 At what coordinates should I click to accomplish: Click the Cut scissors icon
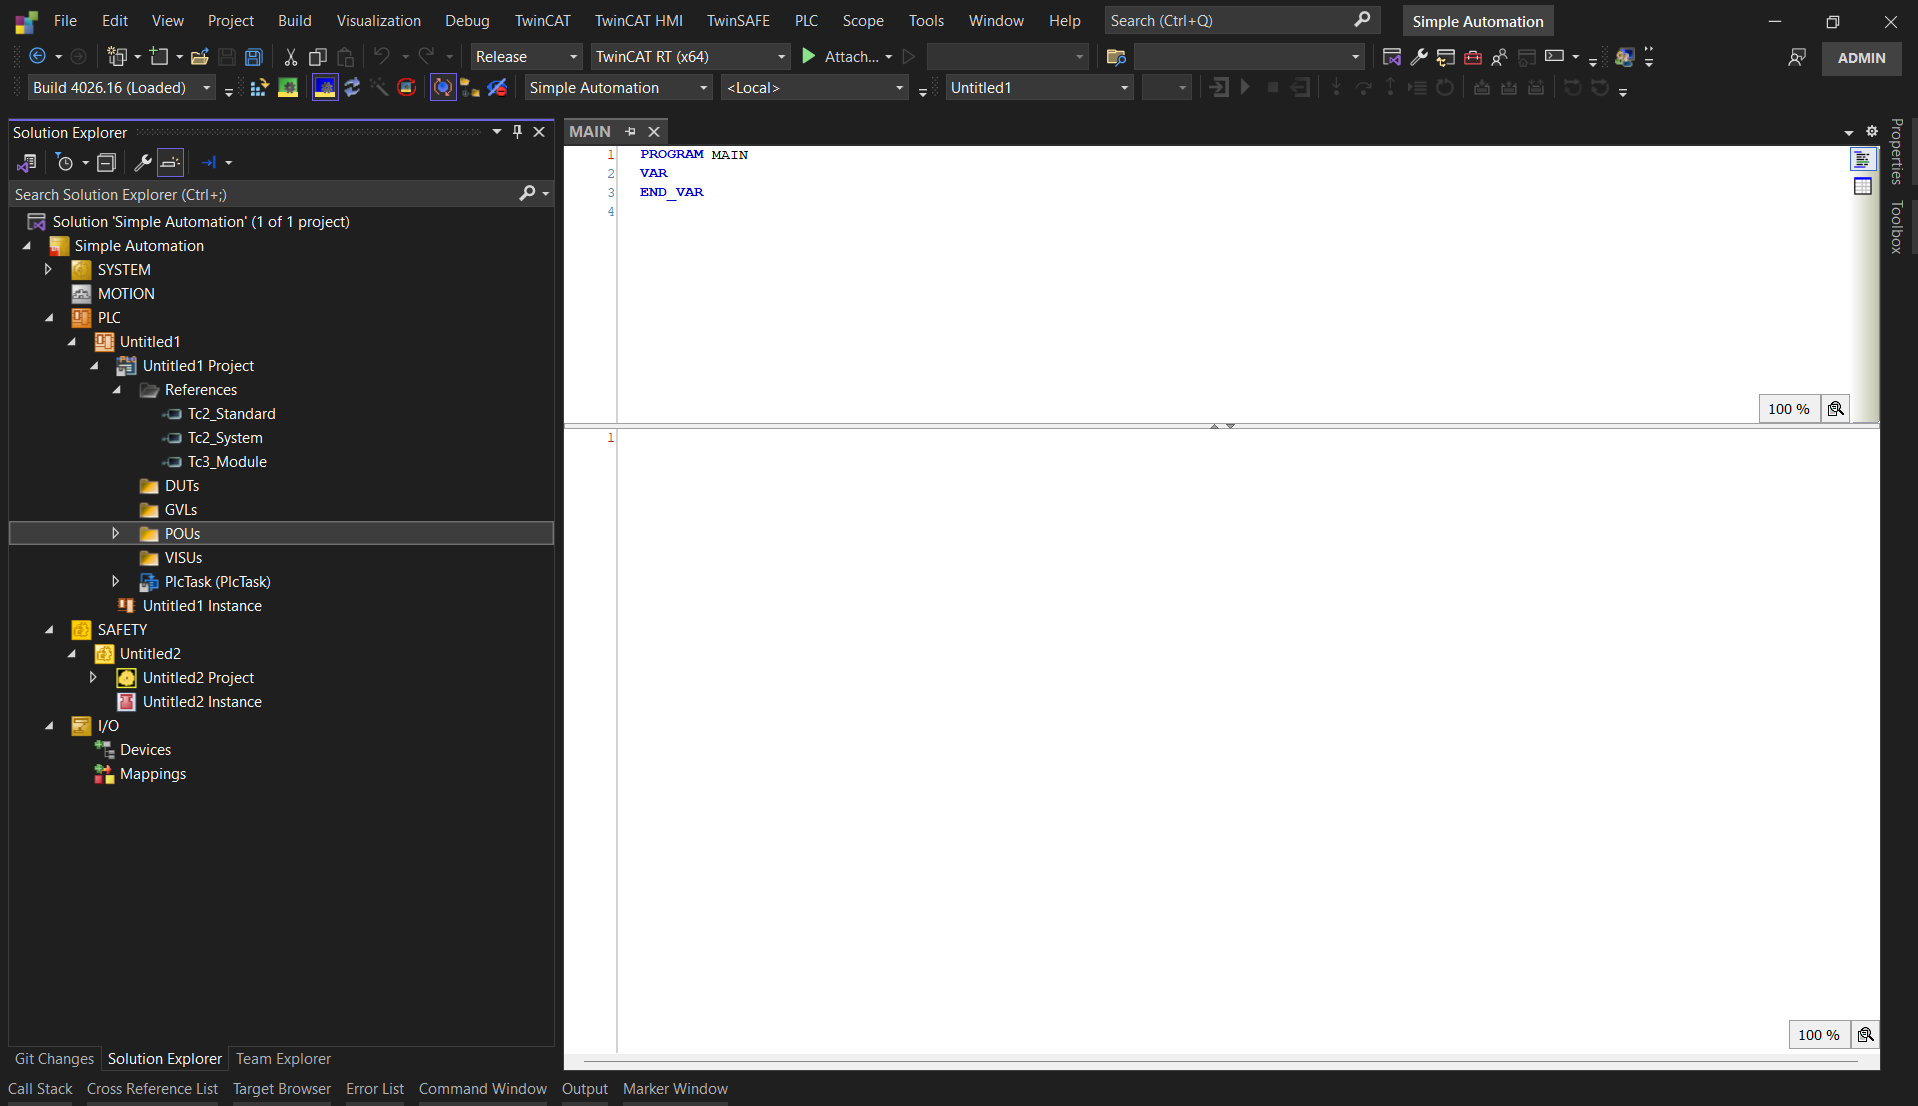[x=290, y=57]
